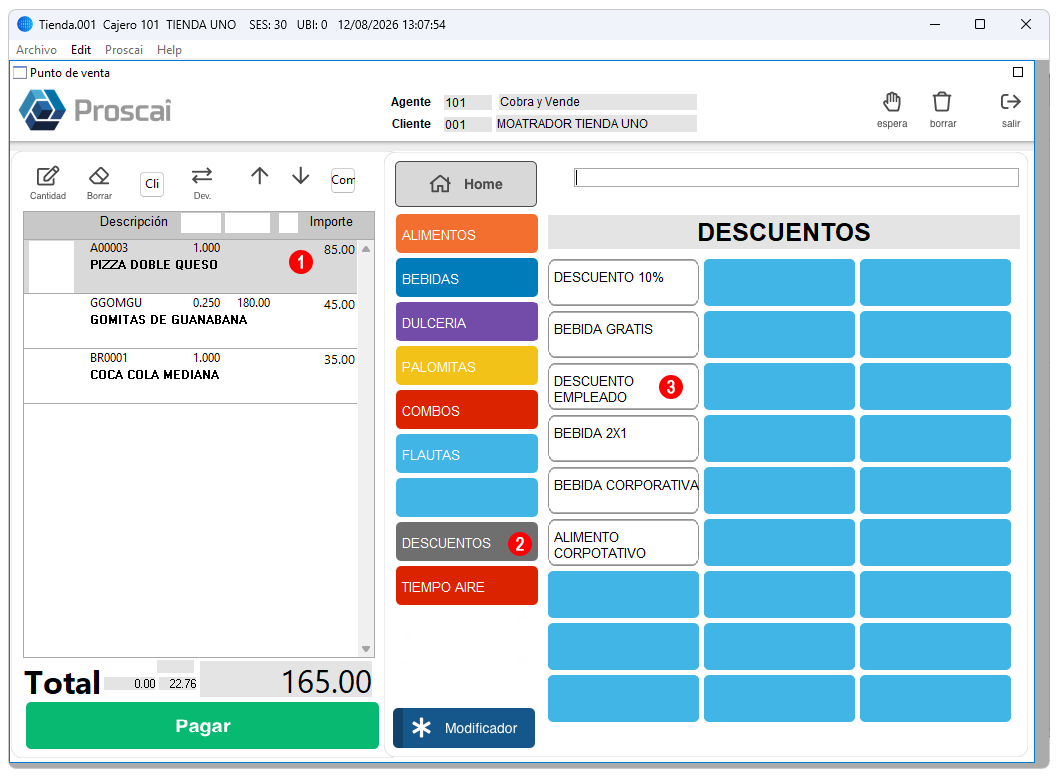Click the Cliente code field 001

467,124
